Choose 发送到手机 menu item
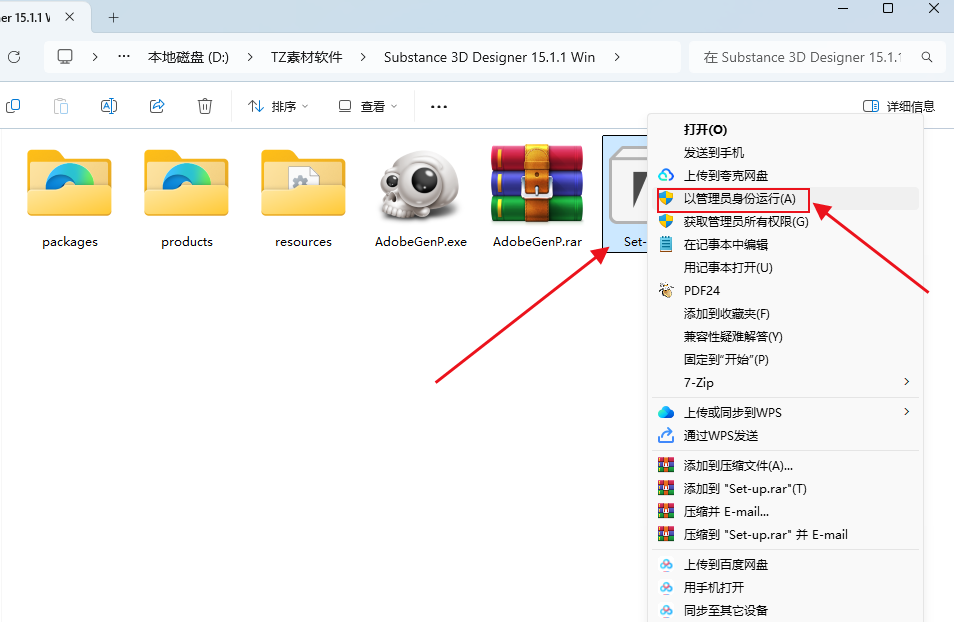 pos(785,153)
